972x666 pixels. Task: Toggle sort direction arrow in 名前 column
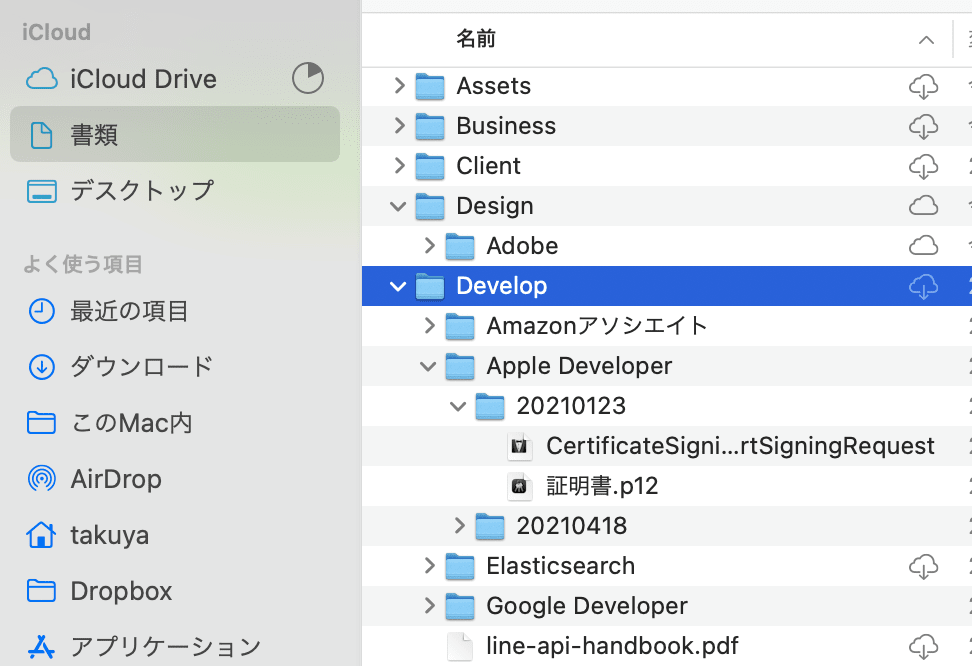pos(926,40)
